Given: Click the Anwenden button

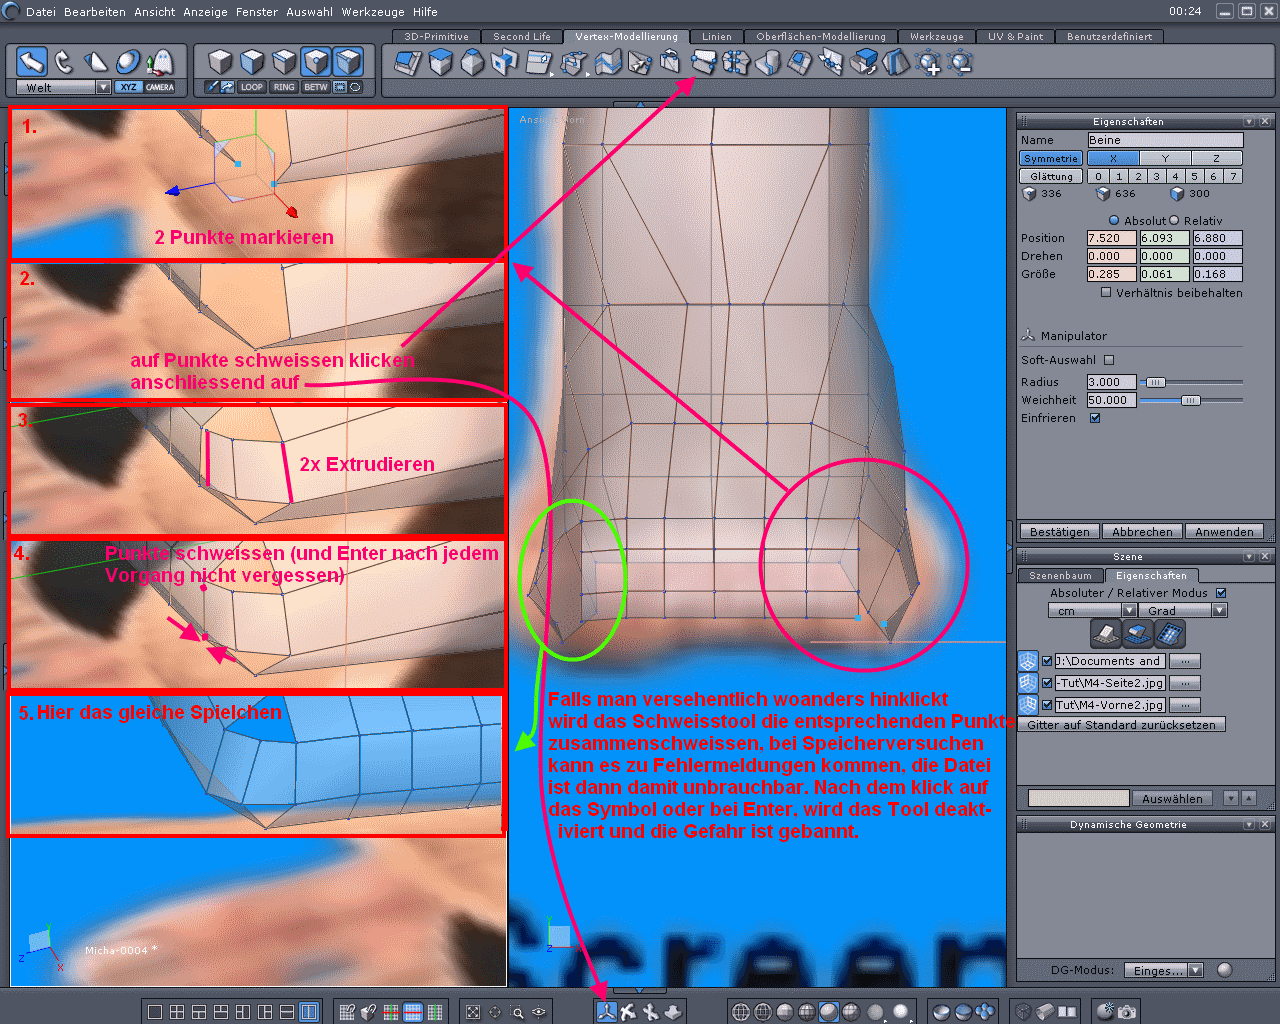Looking at the screenshot, I should tap(1224, 532).
